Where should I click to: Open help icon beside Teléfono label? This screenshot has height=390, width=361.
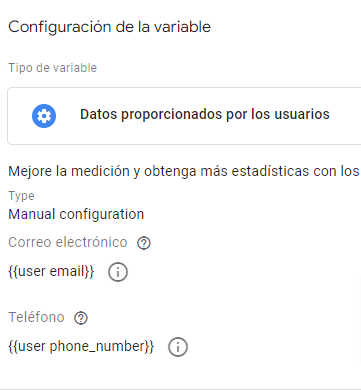pos(81,318)
